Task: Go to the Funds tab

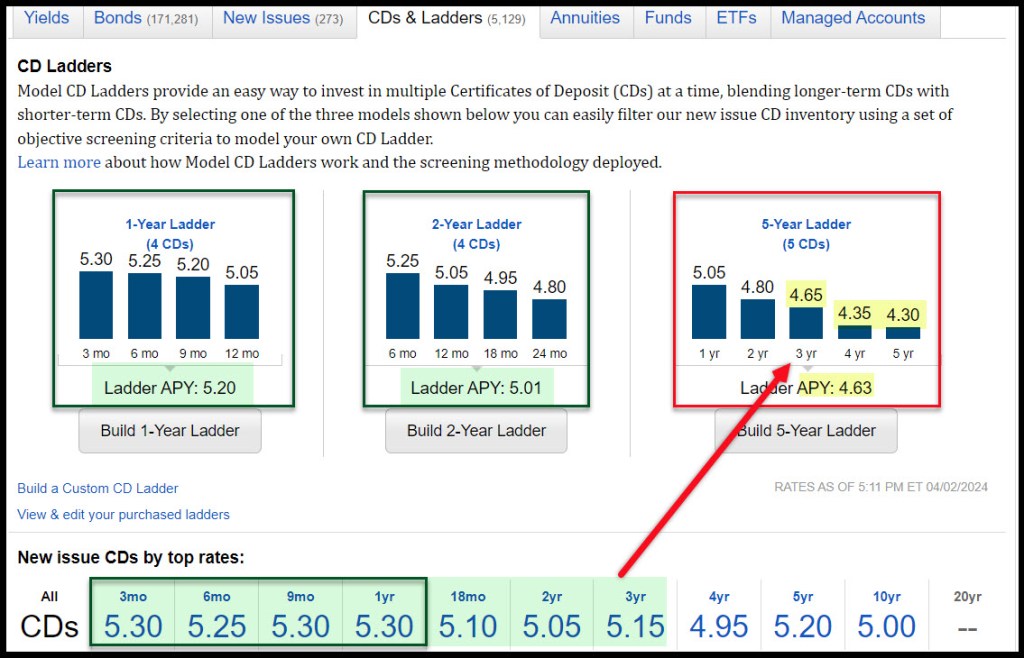Action: (668, 18)
